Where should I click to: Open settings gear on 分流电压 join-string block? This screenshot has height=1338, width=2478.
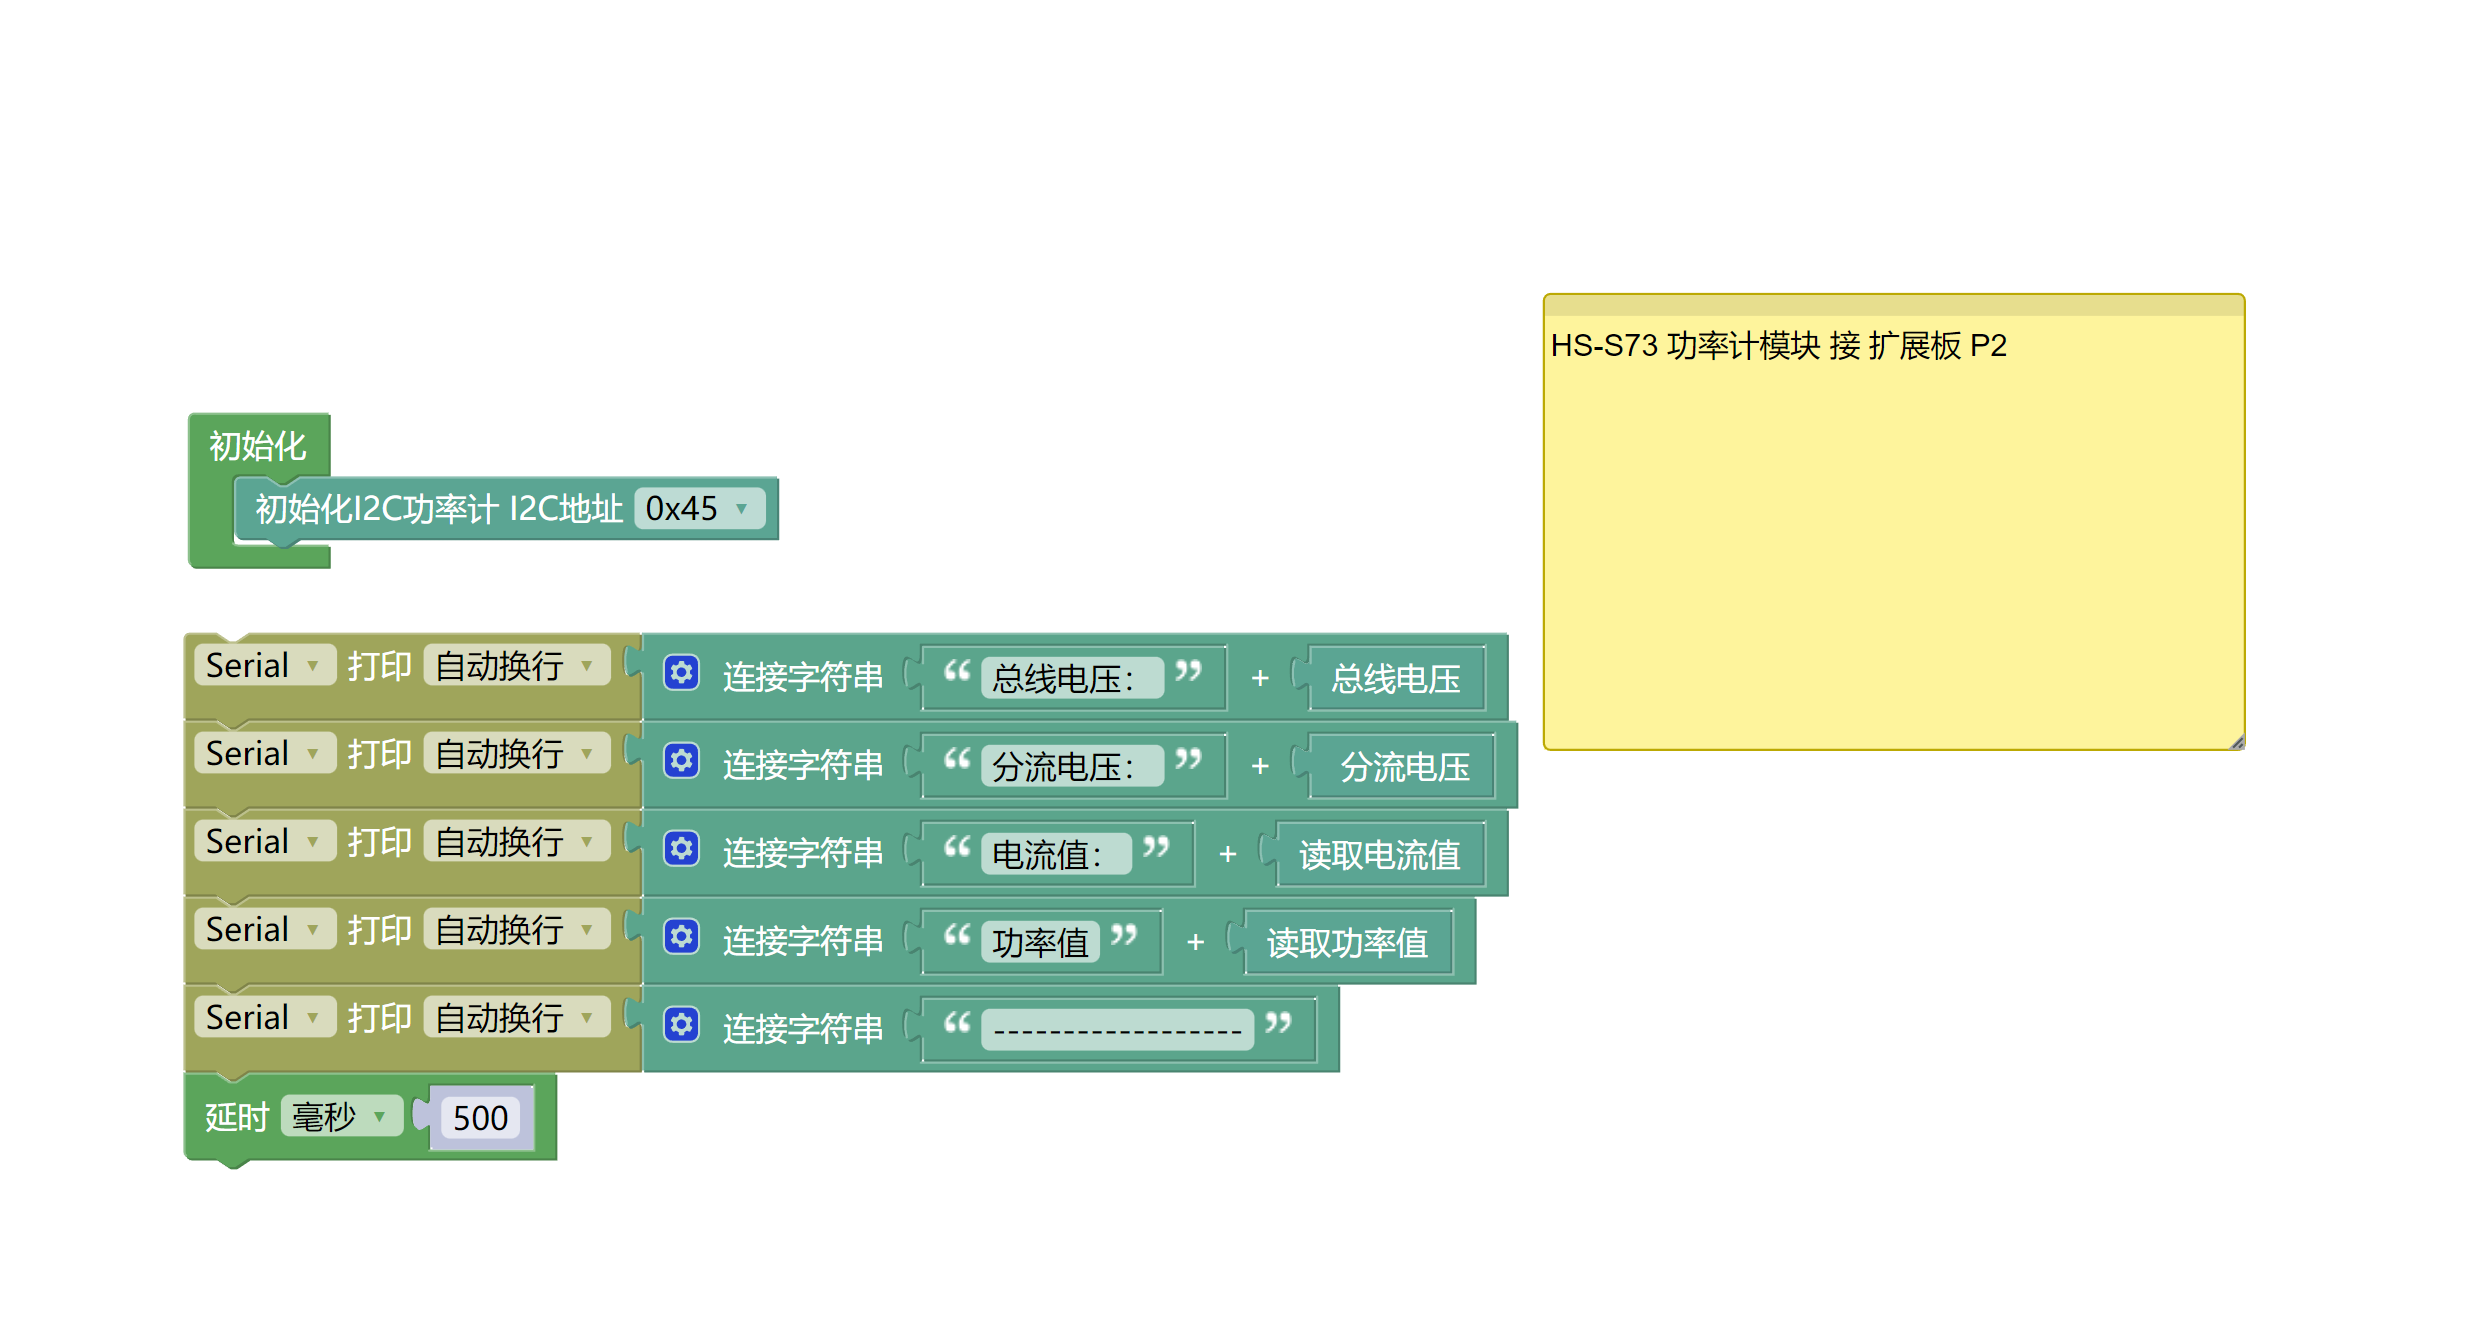[x=681, y=762]
